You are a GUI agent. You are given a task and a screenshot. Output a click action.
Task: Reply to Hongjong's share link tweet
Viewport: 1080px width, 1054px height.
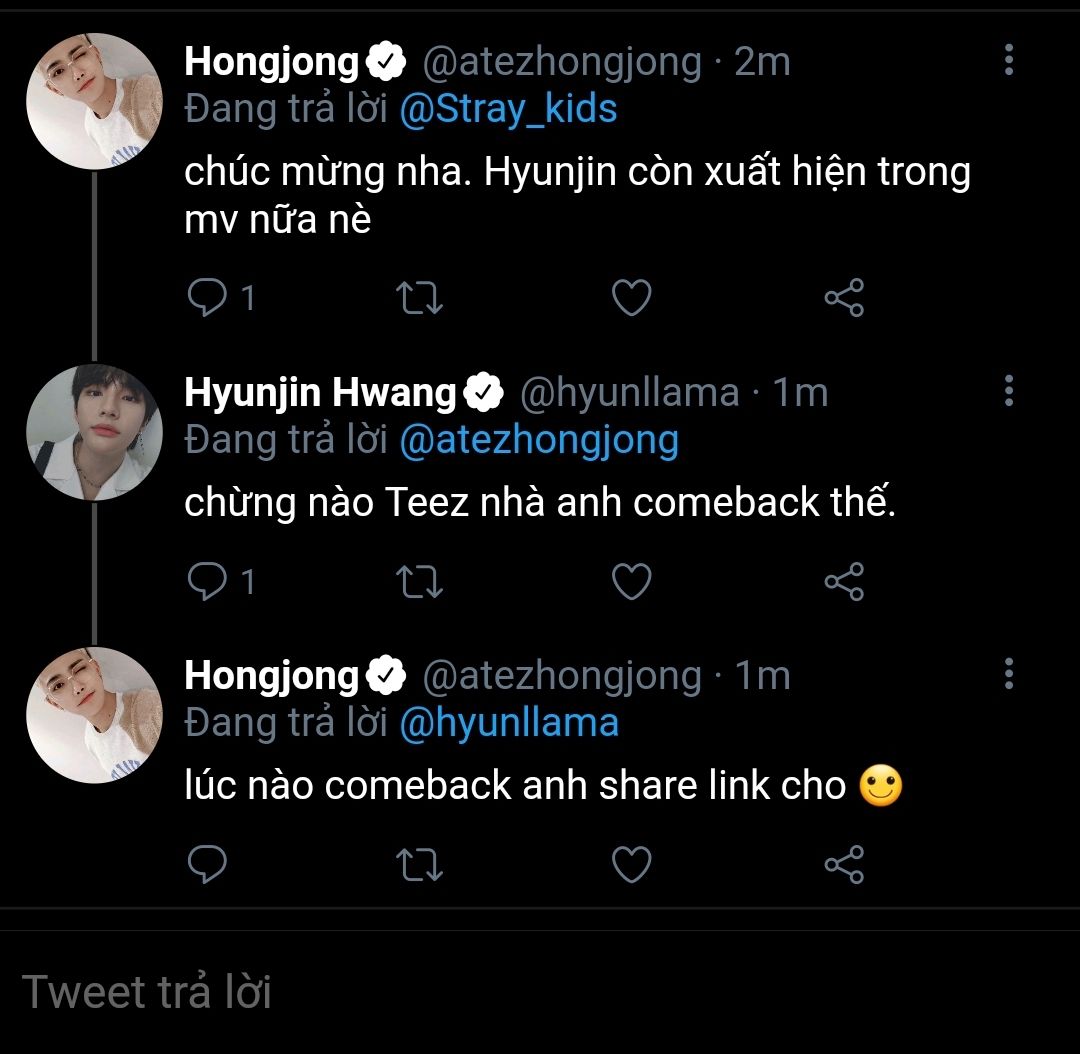point(208,865)
